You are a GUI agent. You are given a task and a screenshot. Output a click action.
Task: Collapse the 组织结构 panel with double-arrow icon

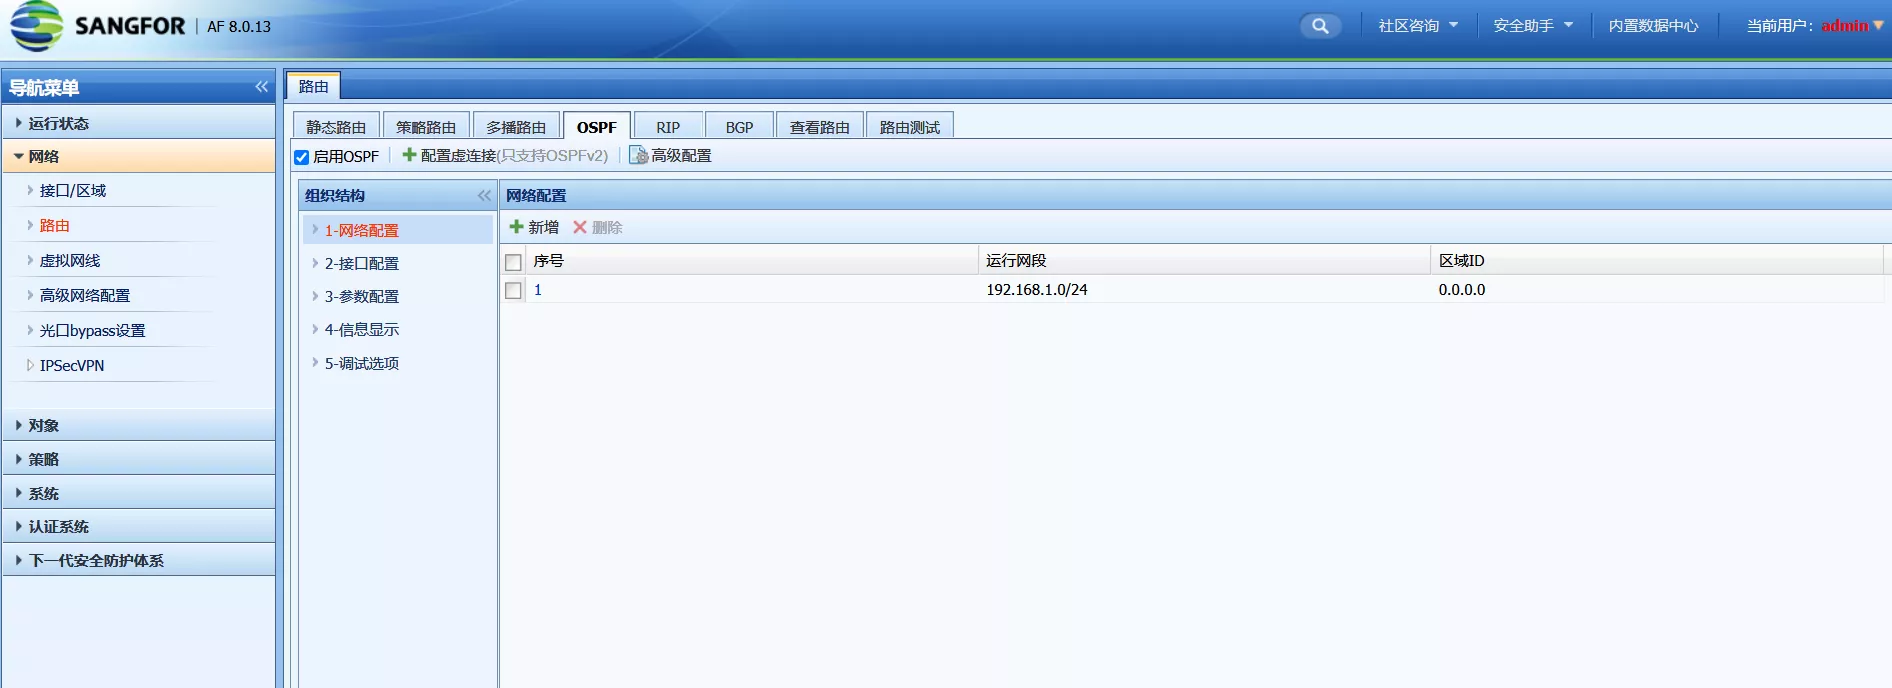(484, 196)
